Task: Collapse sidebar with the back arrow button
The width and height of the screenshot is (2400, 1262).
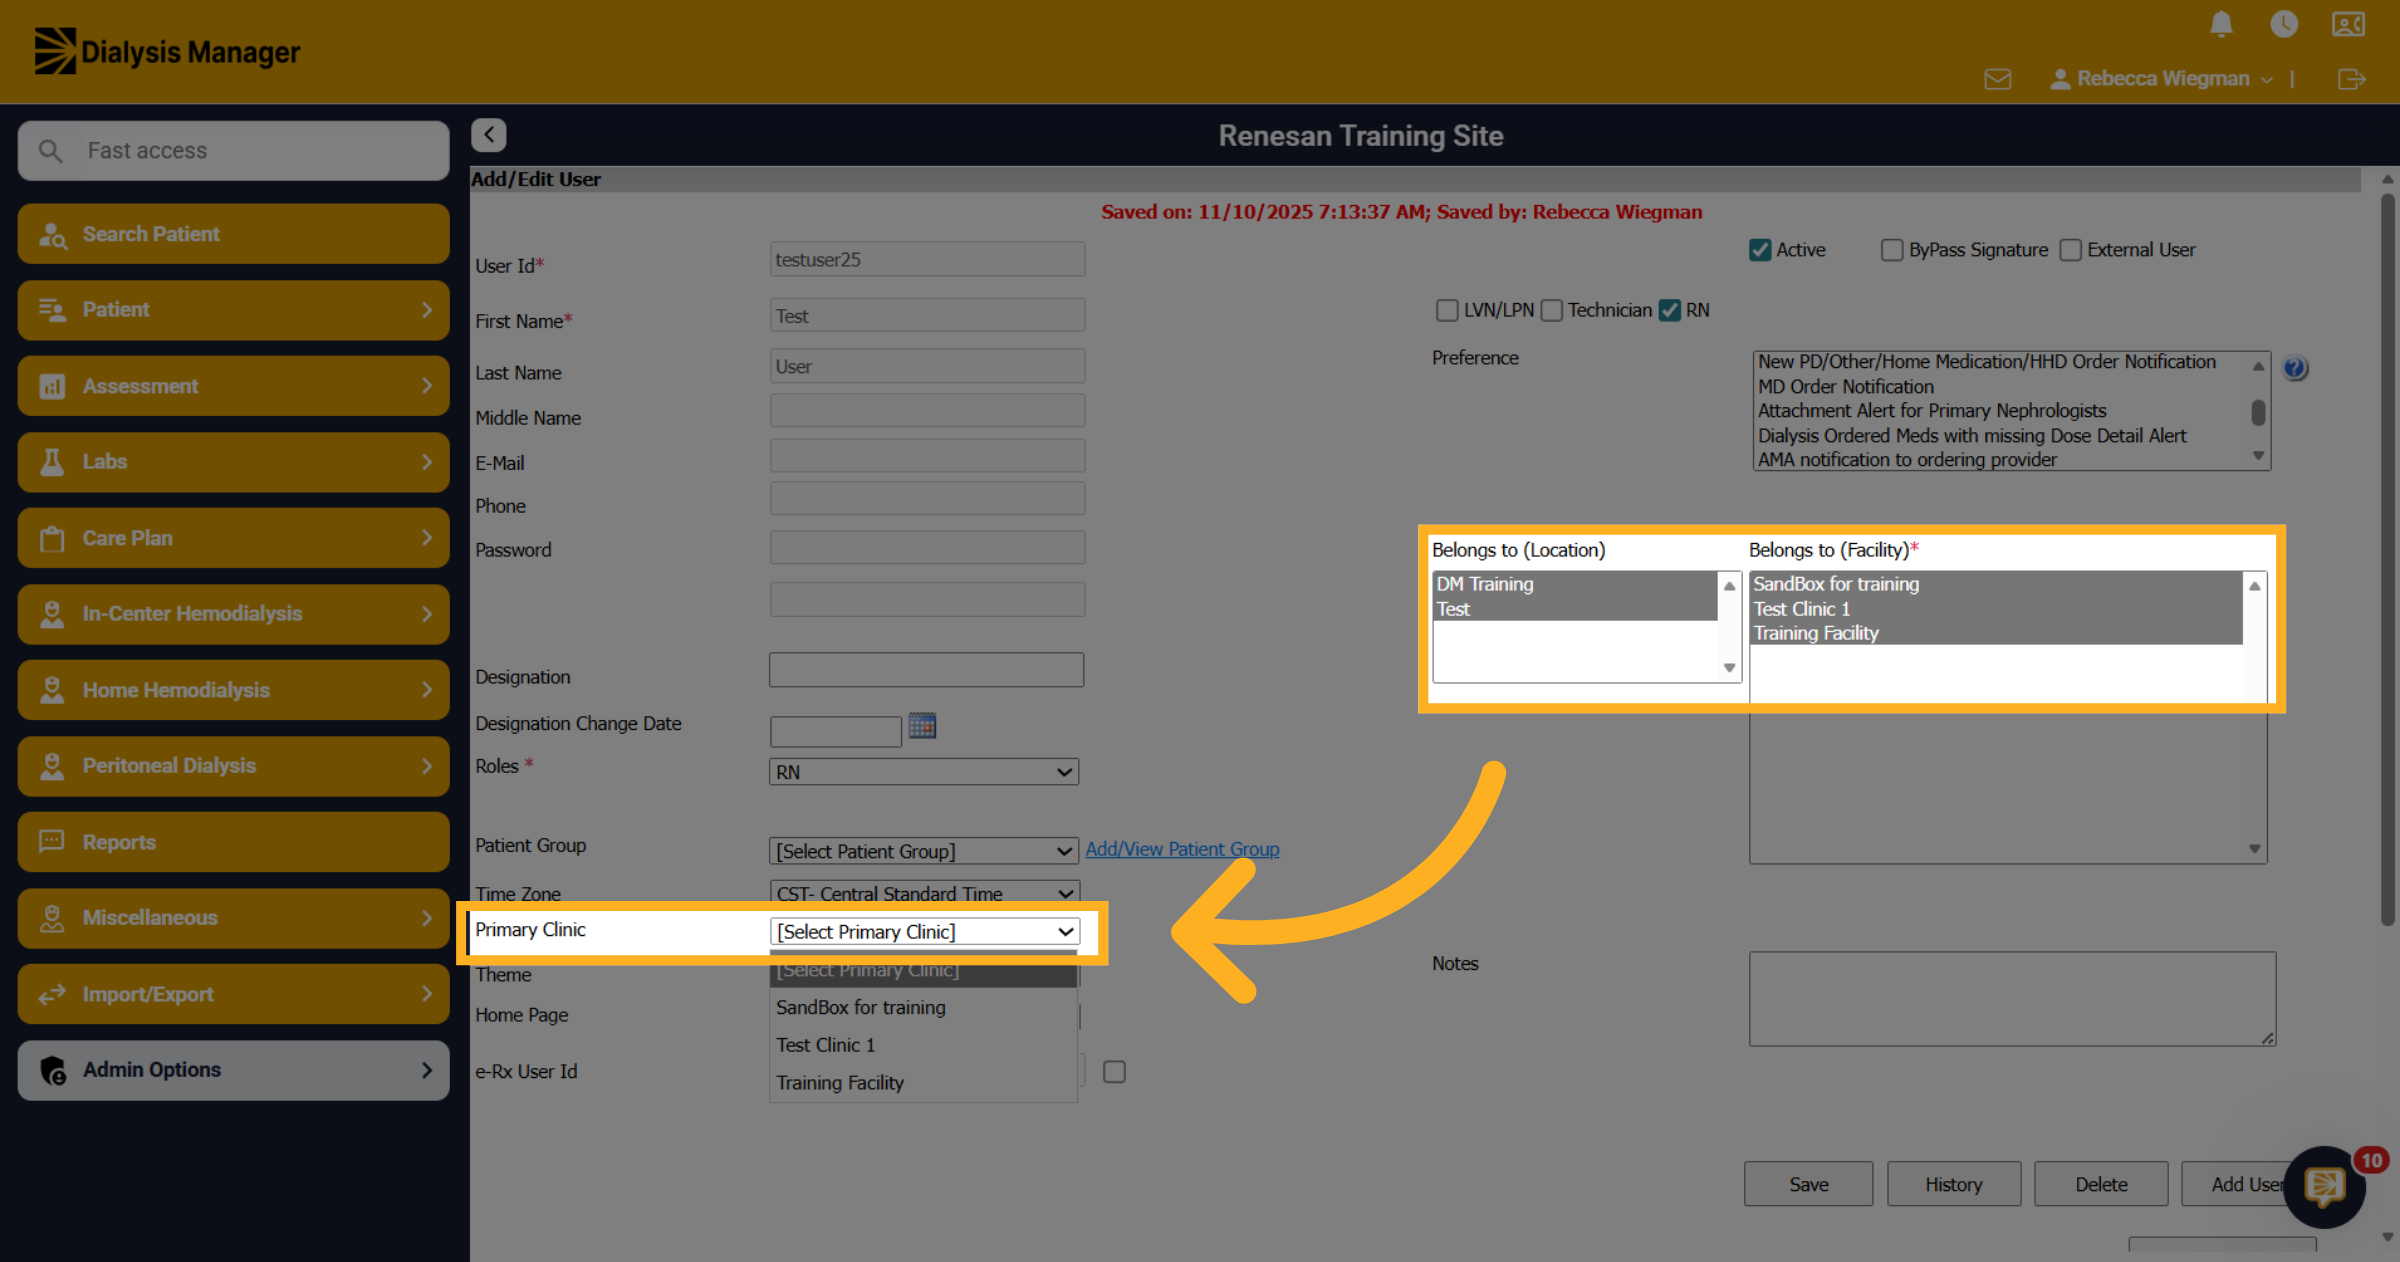Action: click(x=489, y=134)
